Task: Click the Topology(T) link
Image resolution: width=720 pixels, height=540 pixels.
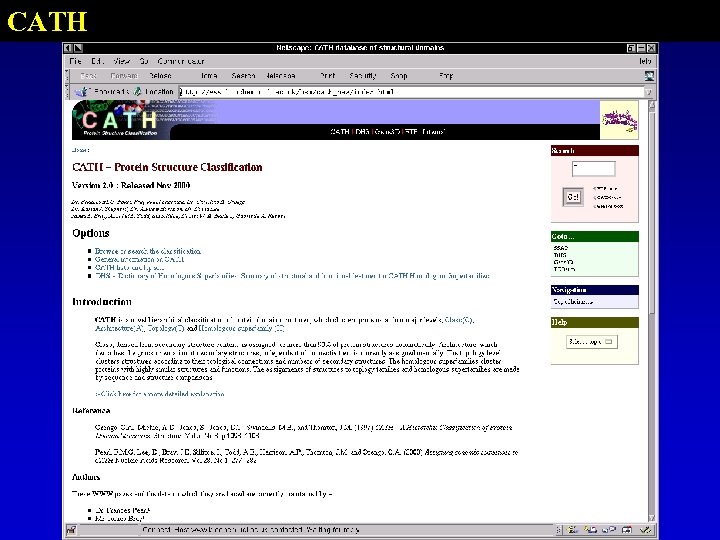Action: [166, 328]
